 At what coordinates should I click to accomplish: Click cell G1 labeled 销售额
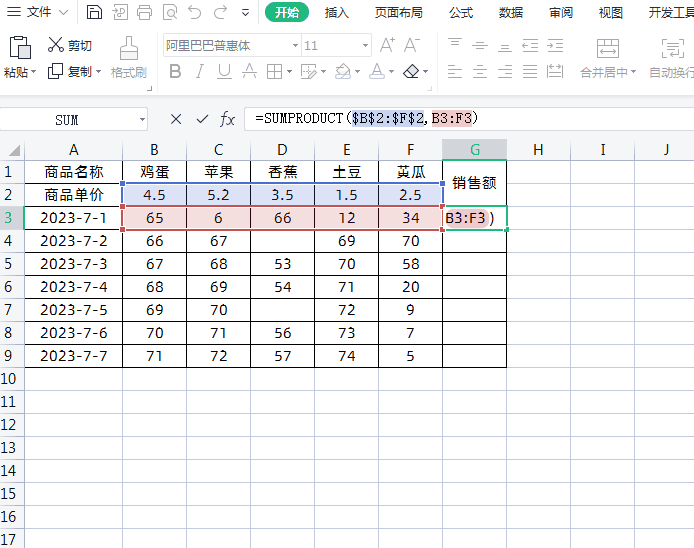(474, 183)
